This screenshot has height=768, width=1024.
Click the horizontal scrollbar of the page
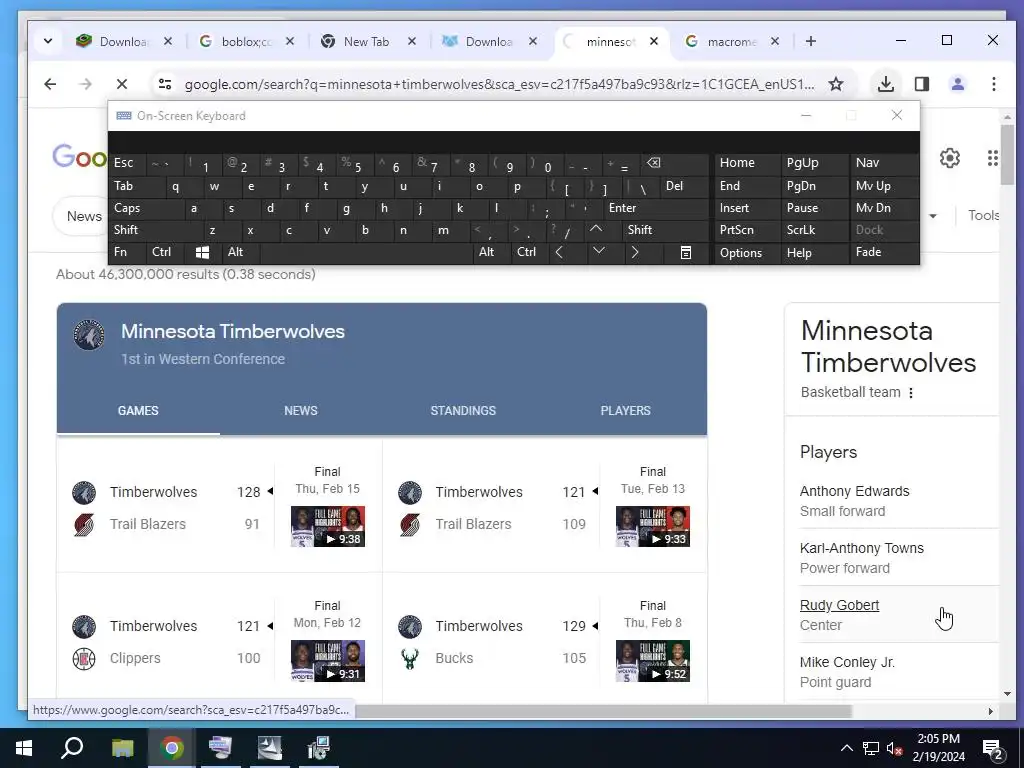(x=602, y=711)
